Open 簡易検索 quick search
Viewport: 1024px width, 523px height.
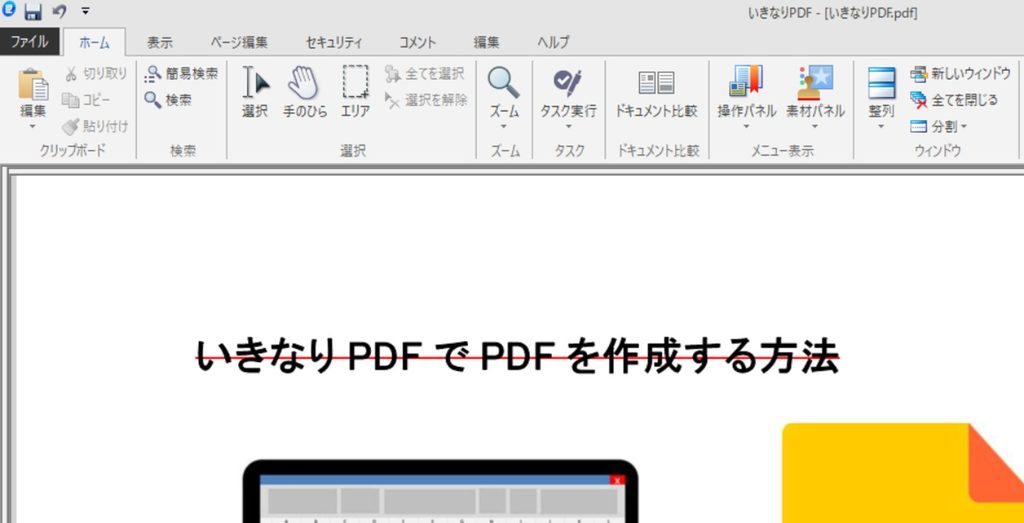tap(181, 74)
